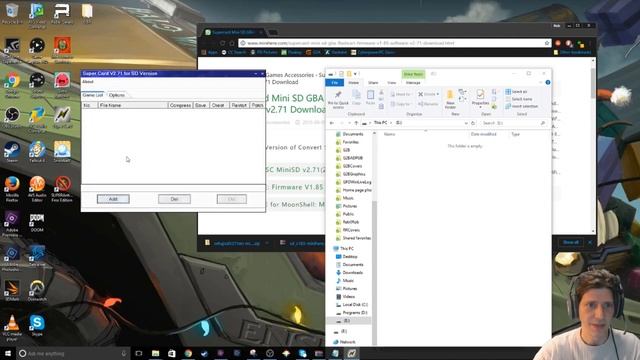
Task: Open the Share ribbon tab
Action: coord(373,83)
